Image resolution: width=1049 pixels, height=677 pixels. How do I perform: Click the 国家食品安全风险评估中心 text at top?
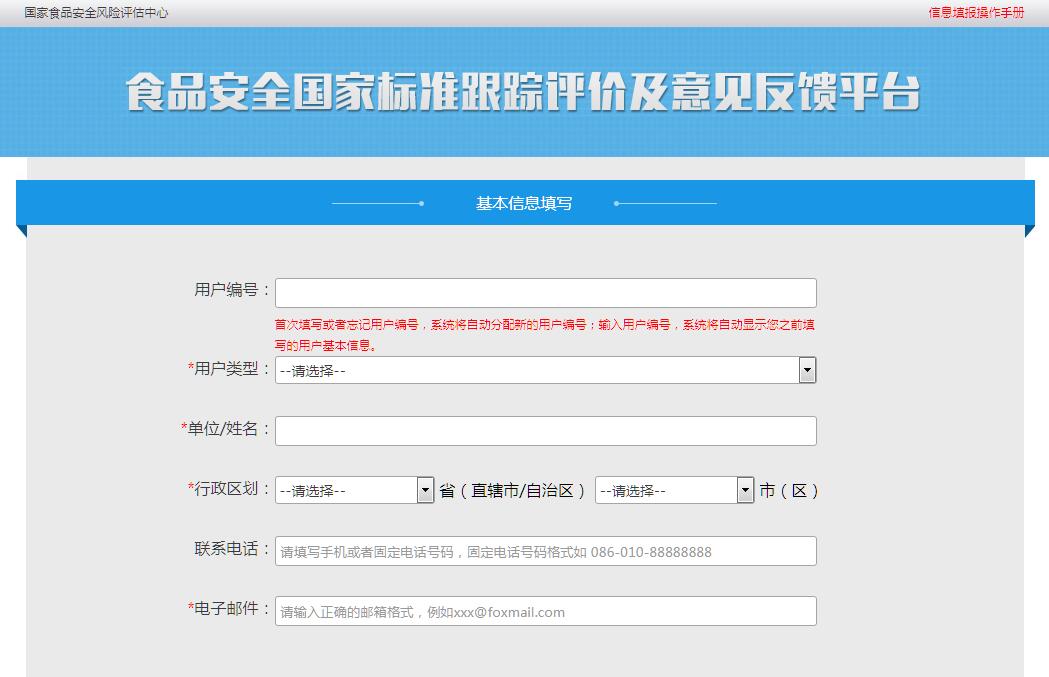pos(96,13)
